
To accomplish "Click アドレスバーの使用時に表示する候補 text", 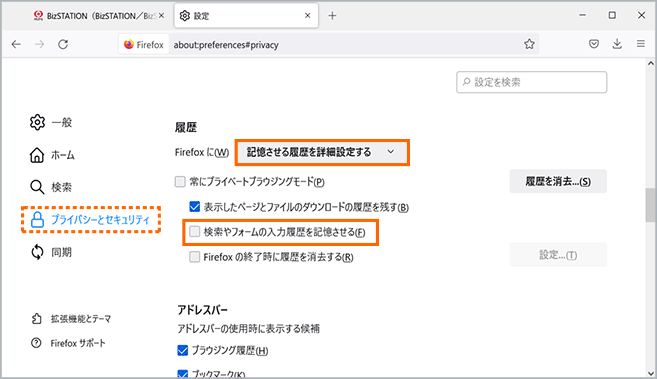I will coord(248,329).
